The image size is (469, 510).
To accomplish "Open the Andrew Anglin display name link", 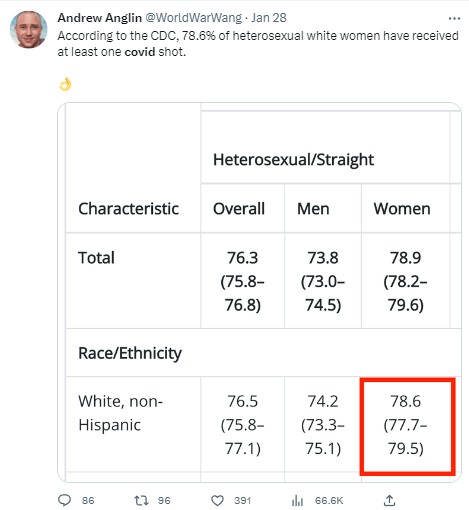I will pyautogui.click(x=100, y=18).
